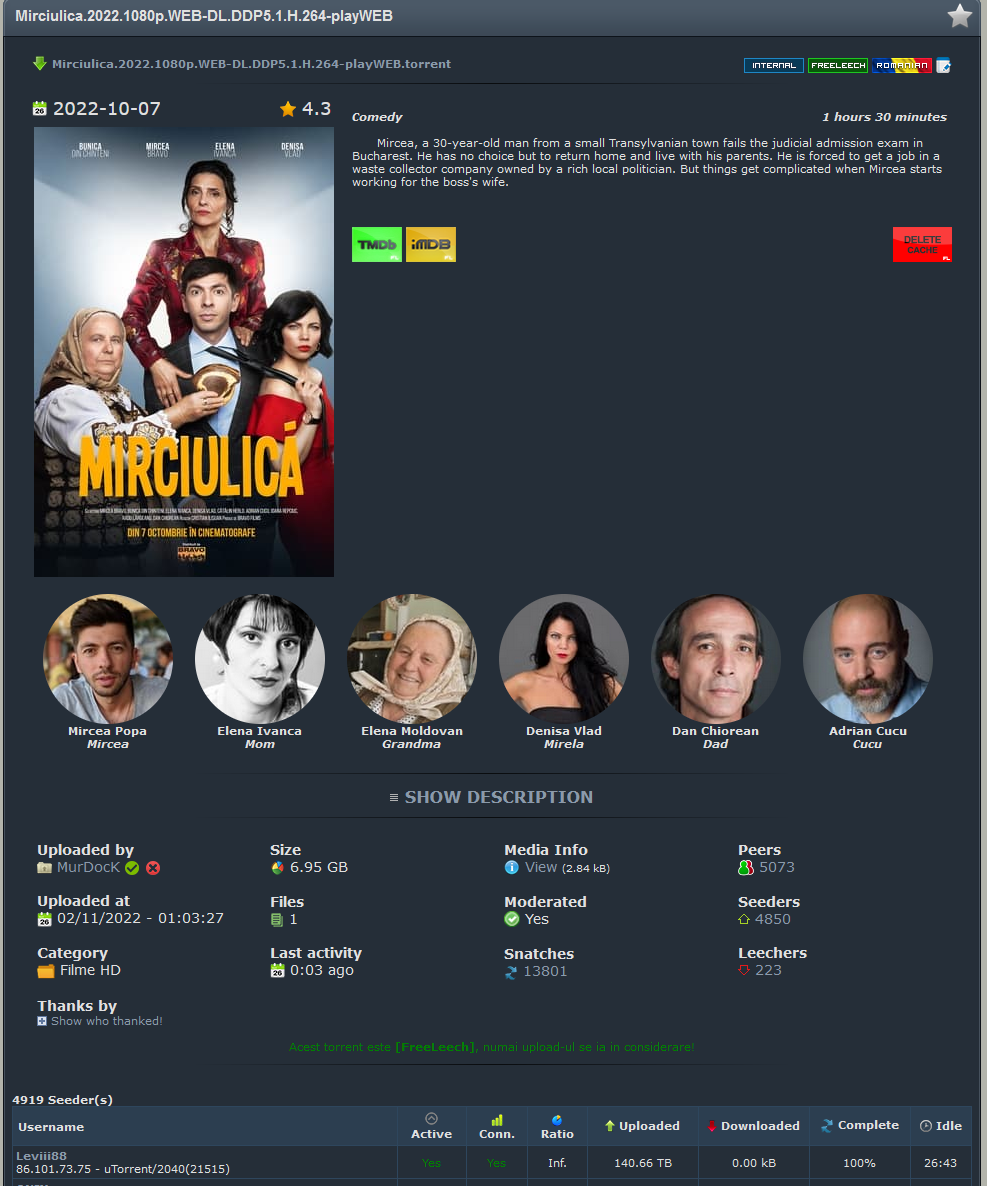The height and width of the screenshot is (1186, 987).
Task: Open Denisa Vlad cast photo
Action: (563, 659)
